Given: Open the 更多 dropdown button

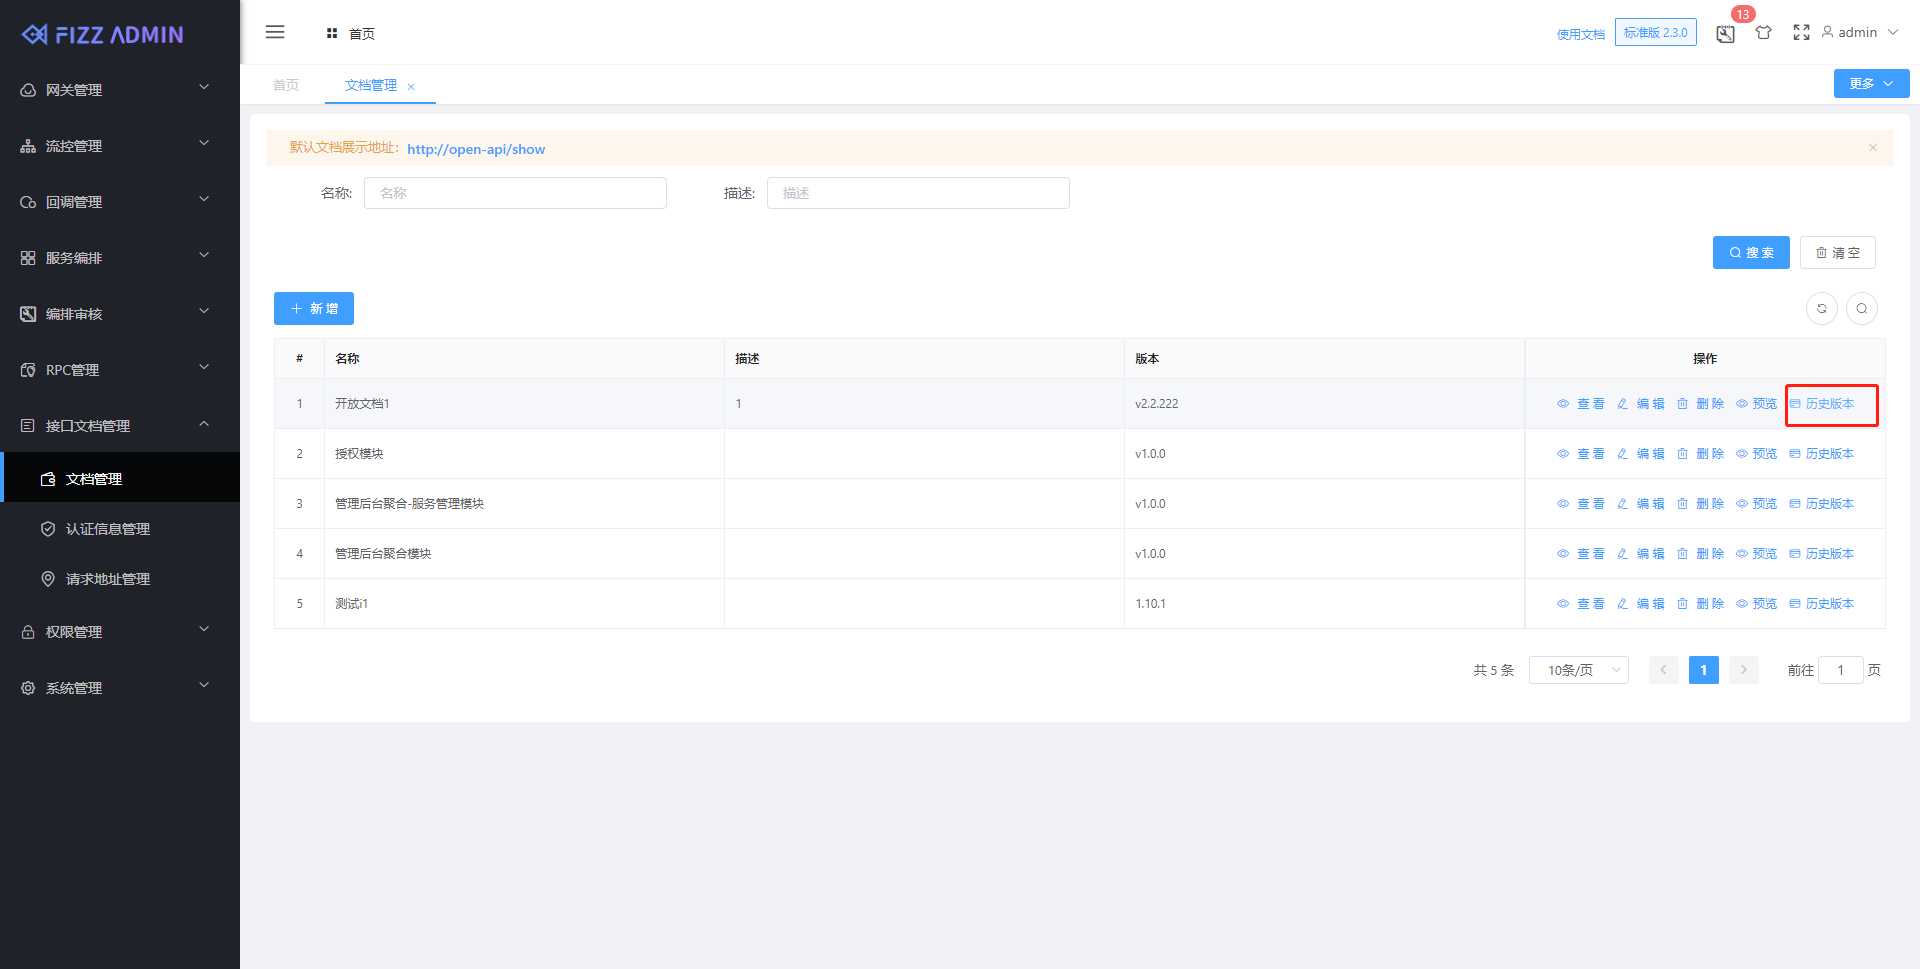Looking at the screenshot, I should pyautogui.click(x=1870, y=84).
